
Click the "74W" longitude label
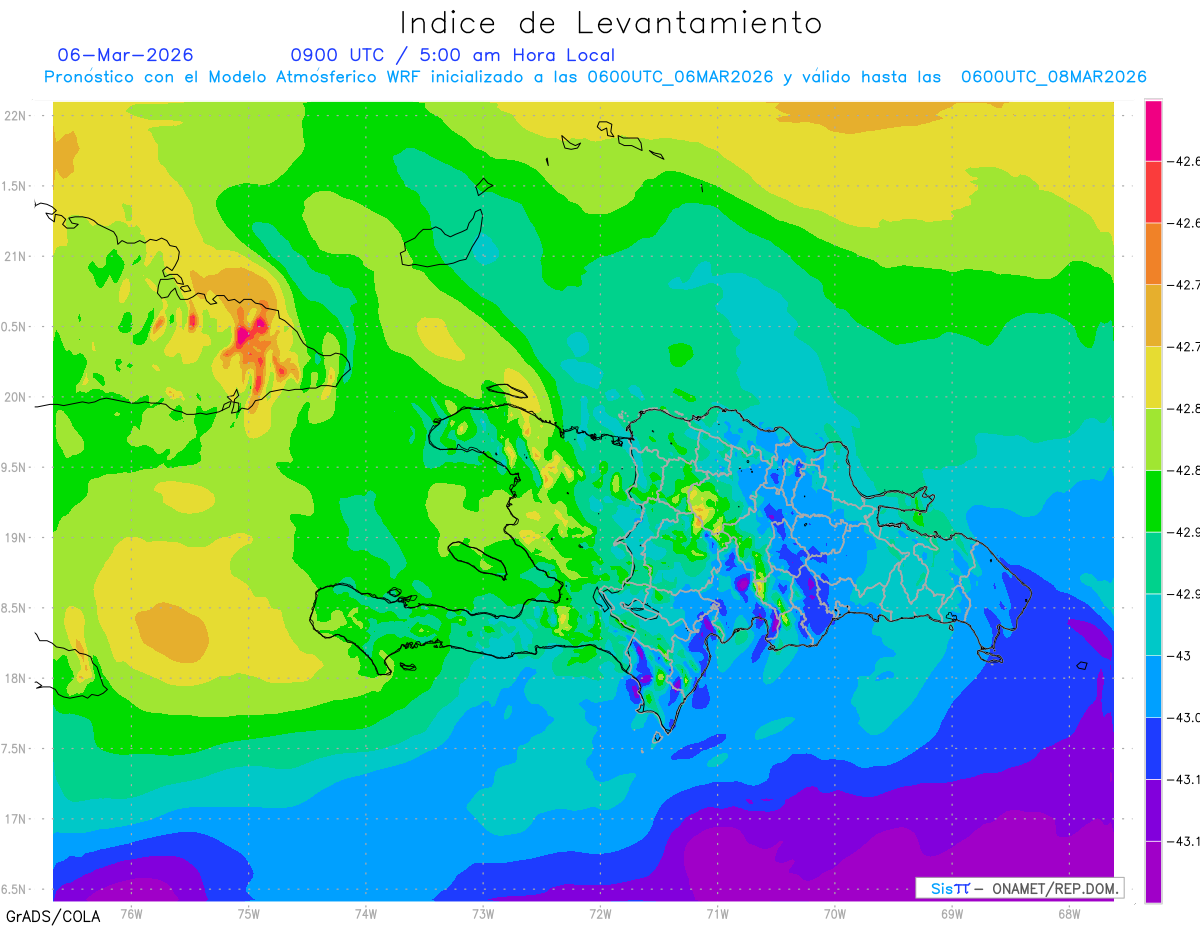pos(366,914)
